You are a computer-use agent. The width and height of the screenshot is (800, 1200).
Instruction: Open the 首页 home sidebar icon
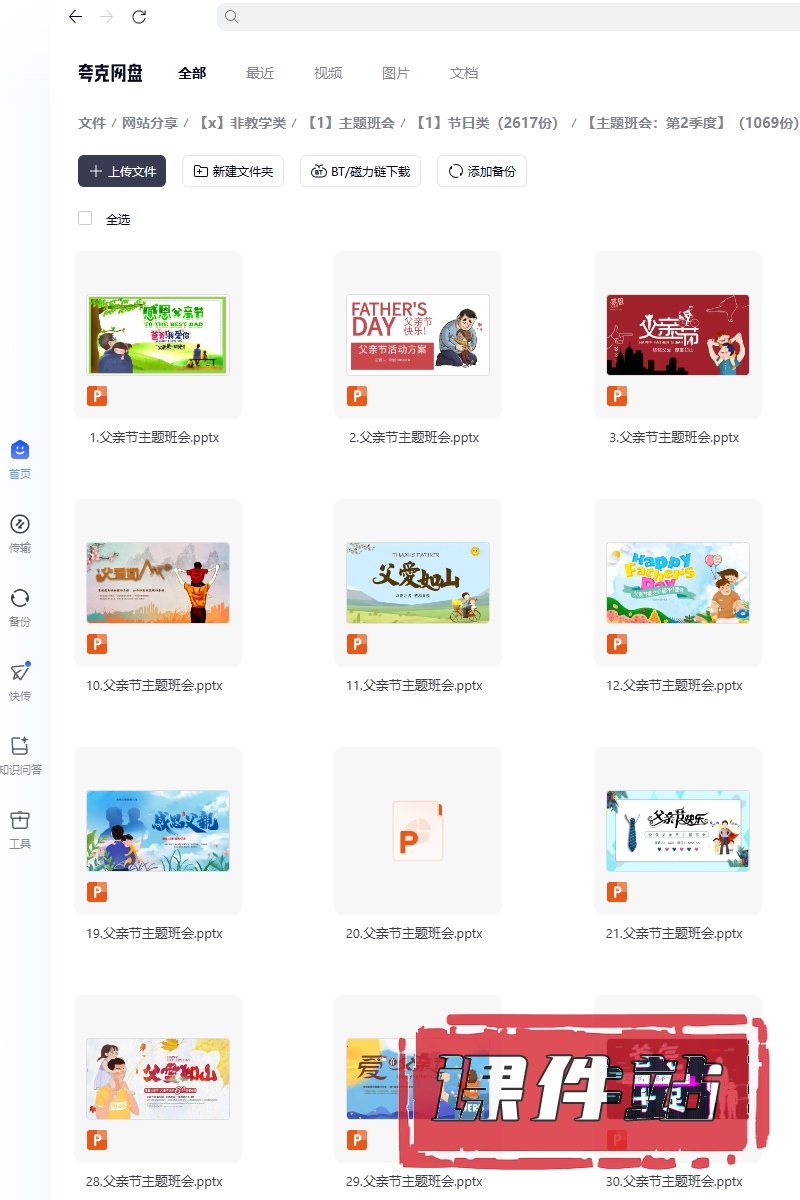[x=20, y=450]
